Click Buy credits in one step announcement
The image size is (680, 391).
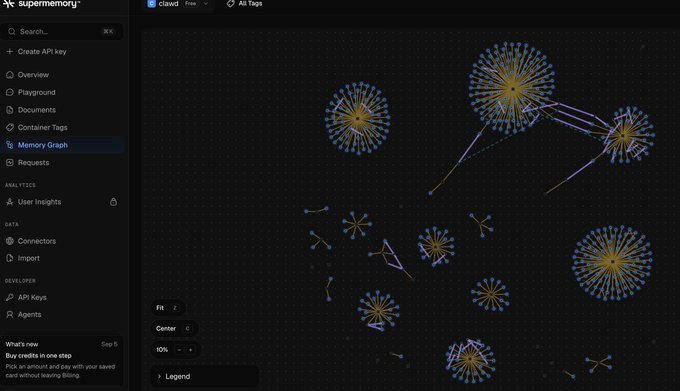(x=39, y=355)
